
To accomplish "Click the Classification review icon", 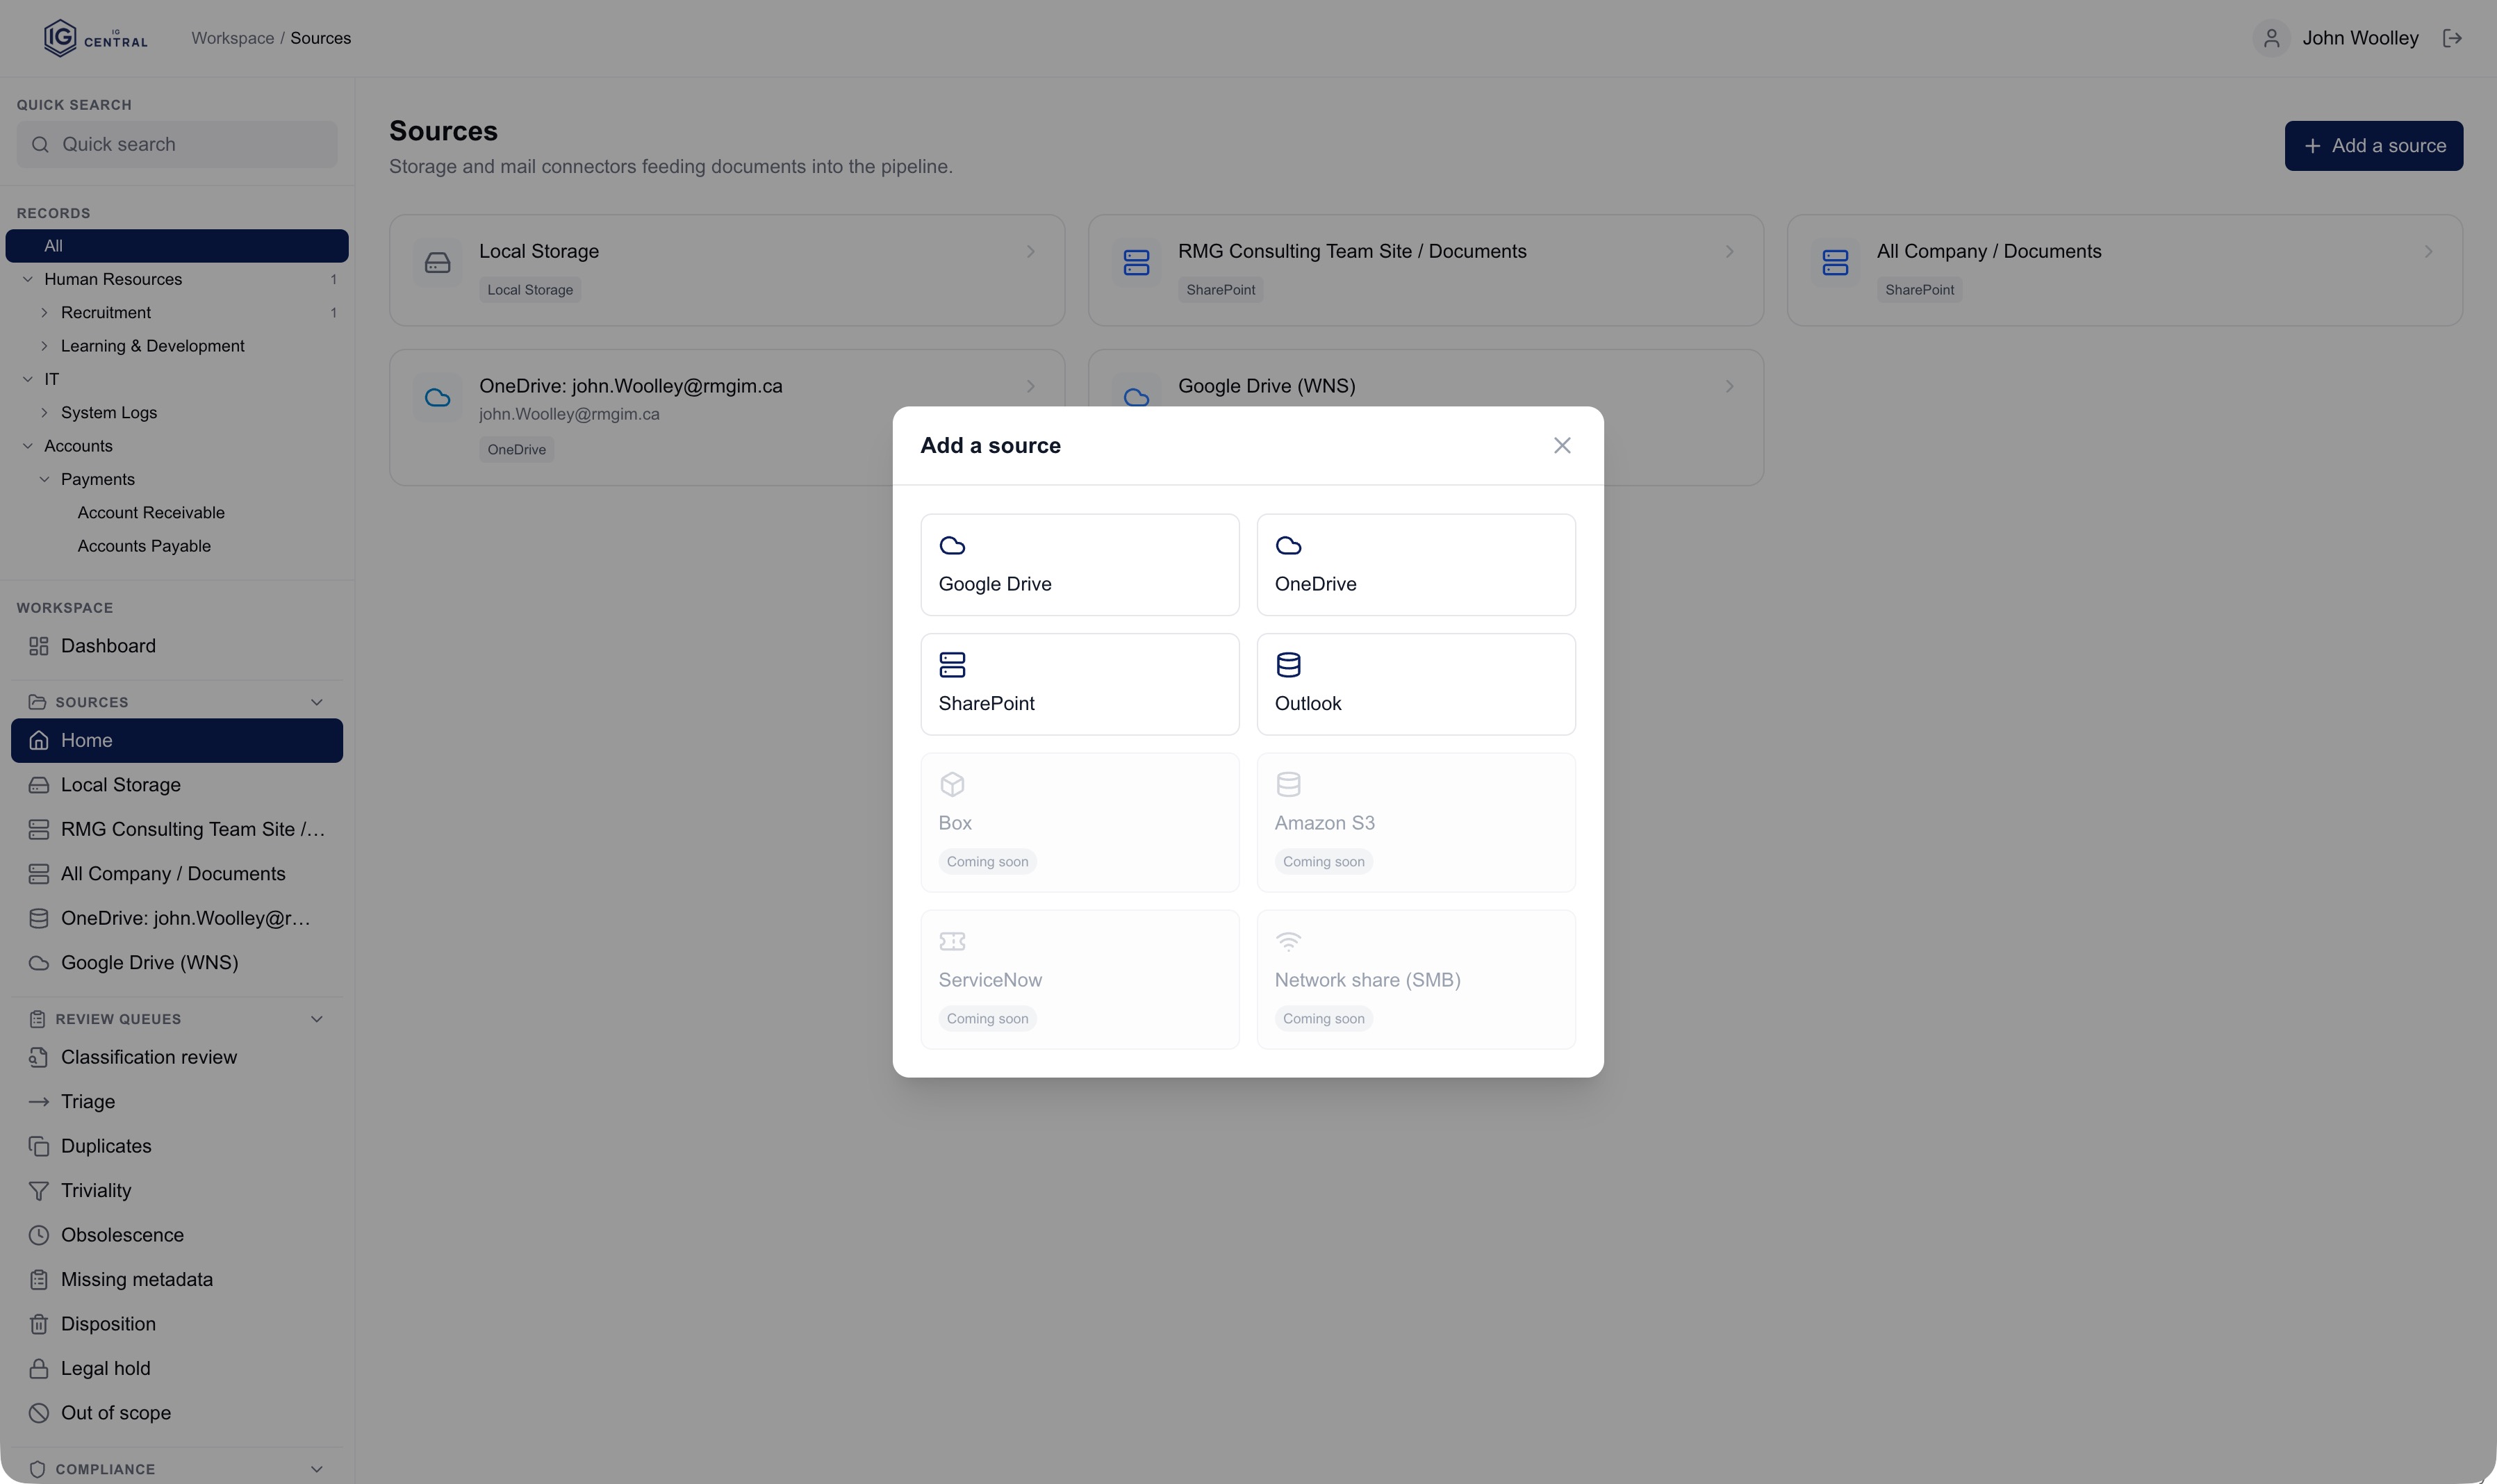I will [39, 1057].
